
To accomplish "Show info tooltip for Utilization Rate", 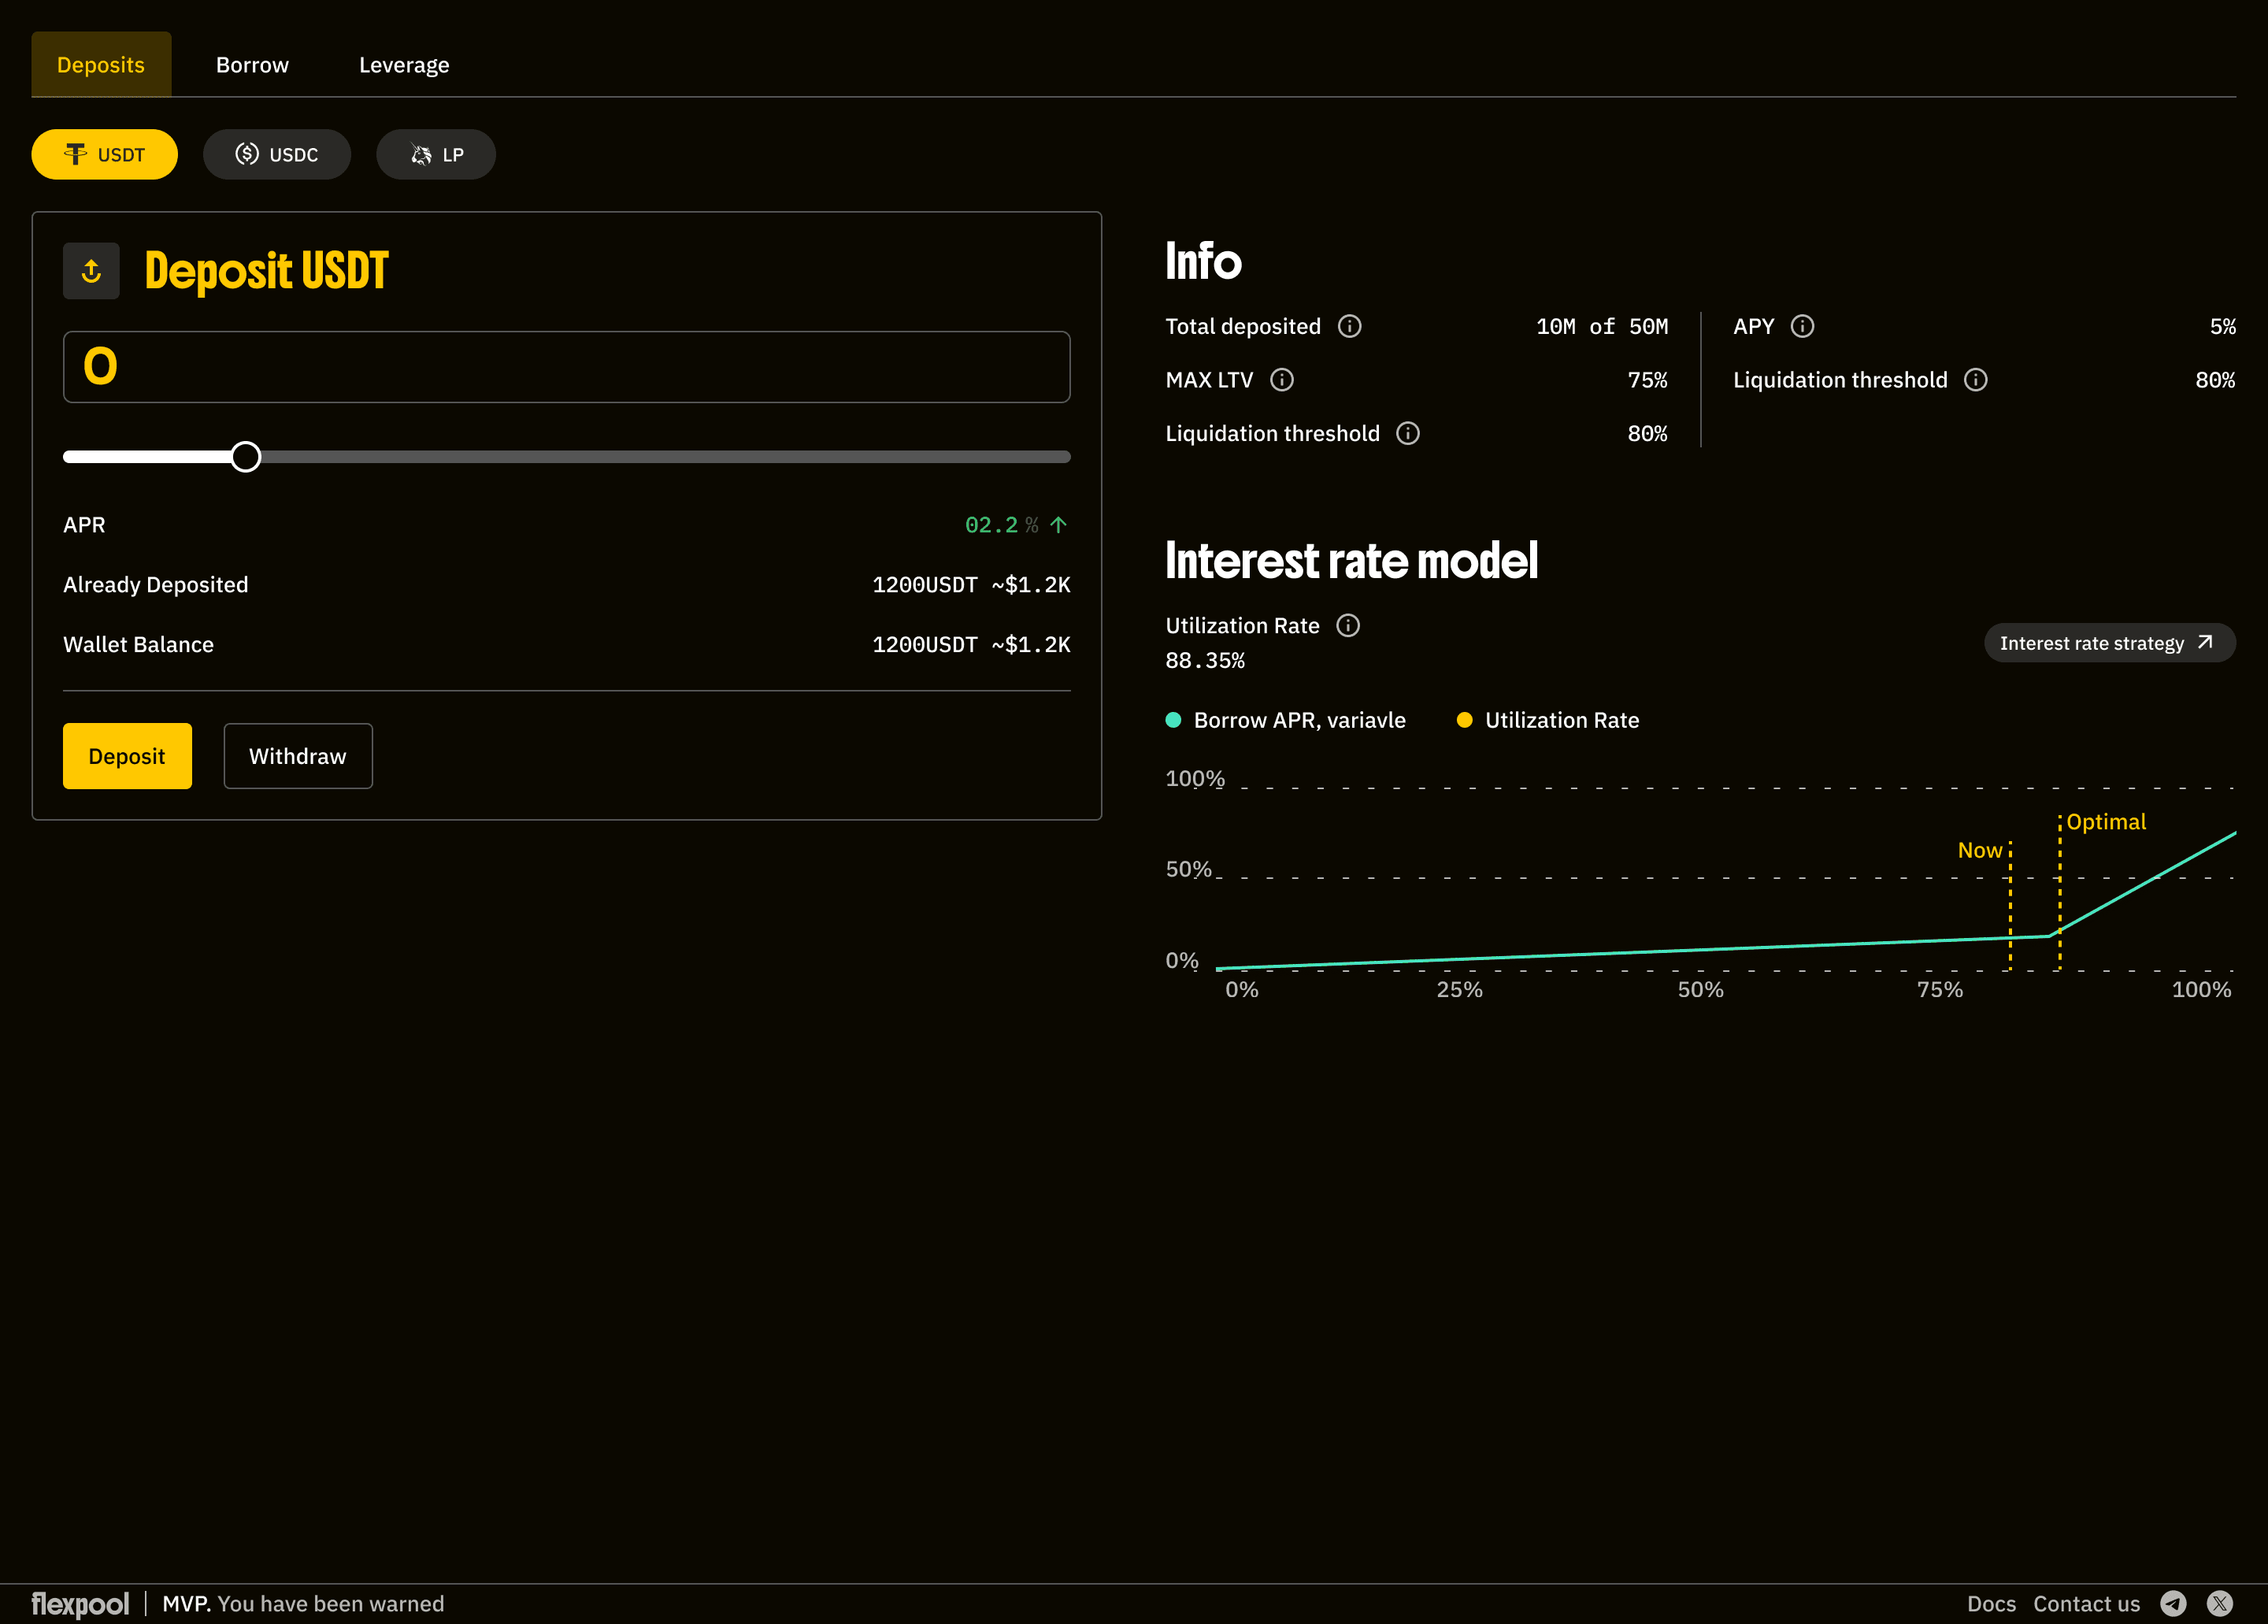I will click(x=1348, y=625).
